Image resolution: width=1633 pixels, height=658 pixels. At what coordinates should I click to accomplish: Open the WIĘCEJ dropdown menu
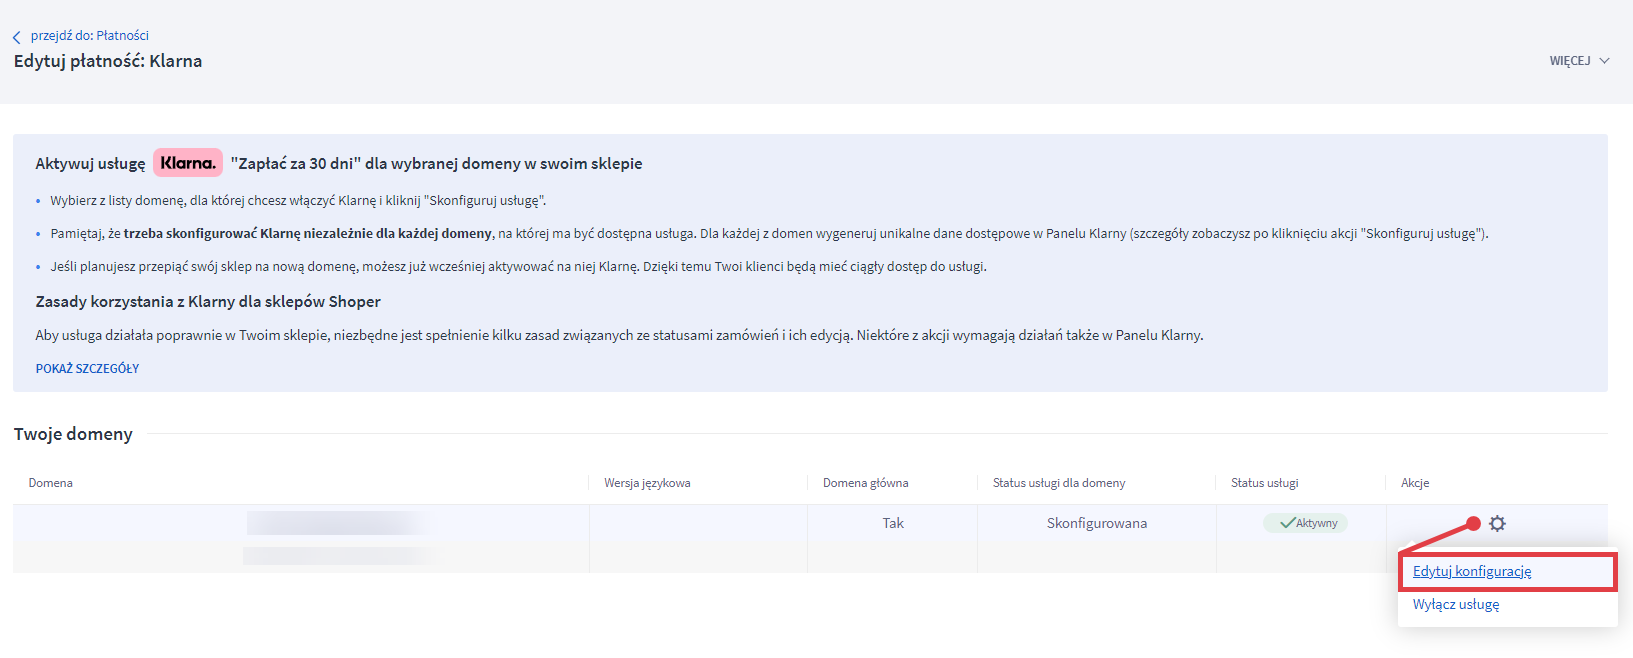pyautogui.click(x=1578, y=61)
